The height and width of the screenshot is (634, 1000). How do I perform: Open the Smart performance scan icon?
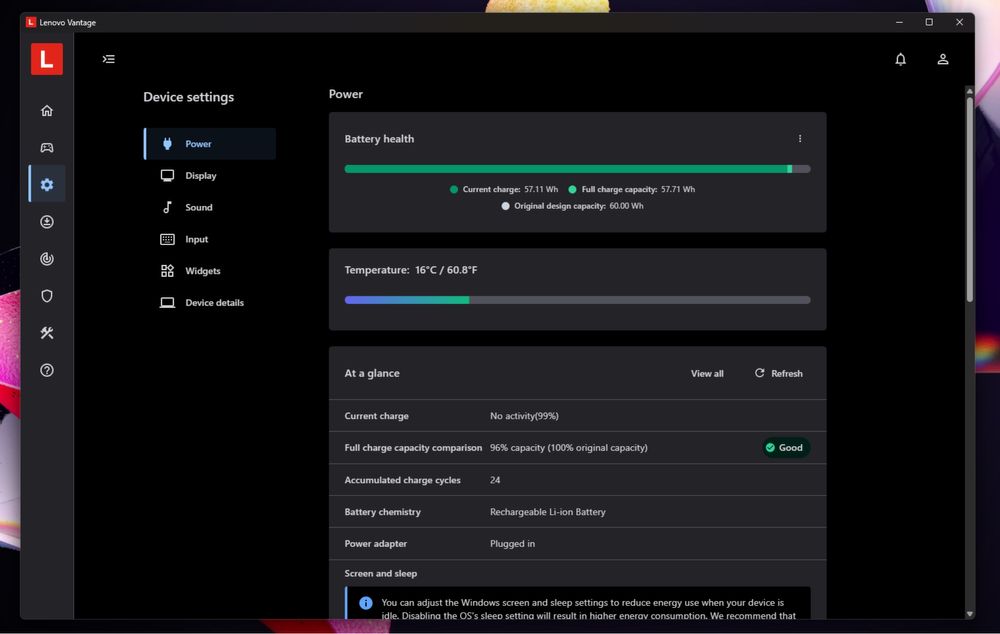coord(47,258)
